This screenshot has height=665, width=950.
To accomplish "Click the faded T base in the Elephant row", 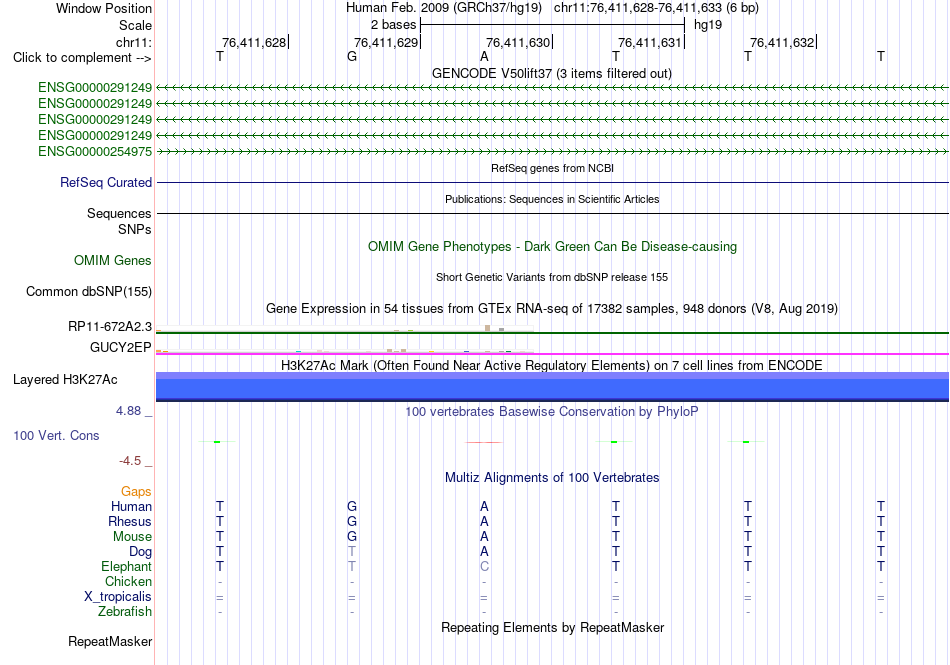I will click(352, 566).
